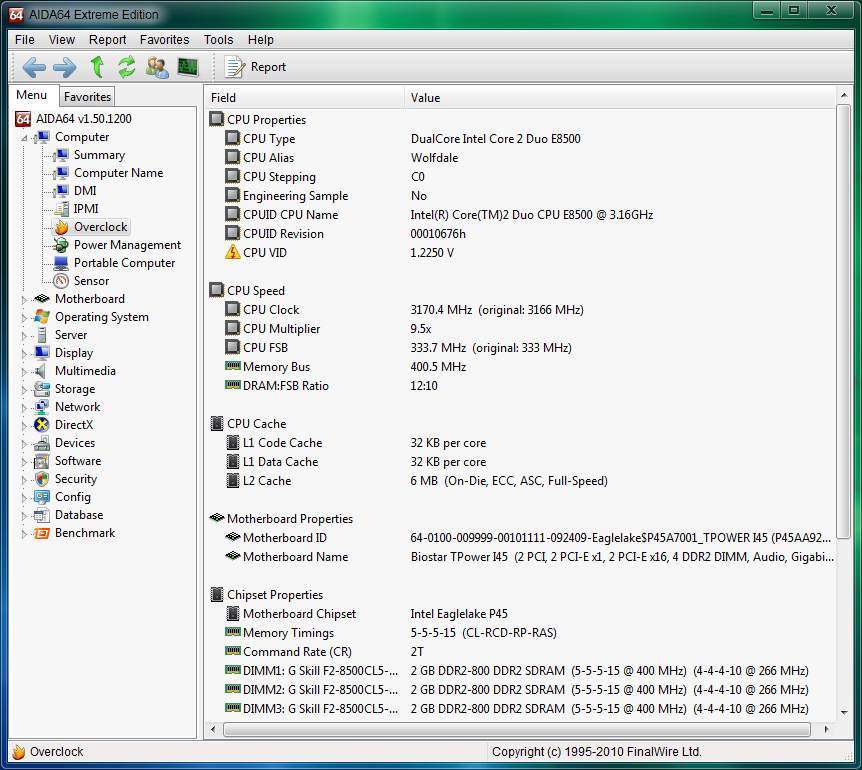Screen dimensions: 862x770
Task: Click the horizontal scrollbar right arrow
Action: (x=826, y=729)
